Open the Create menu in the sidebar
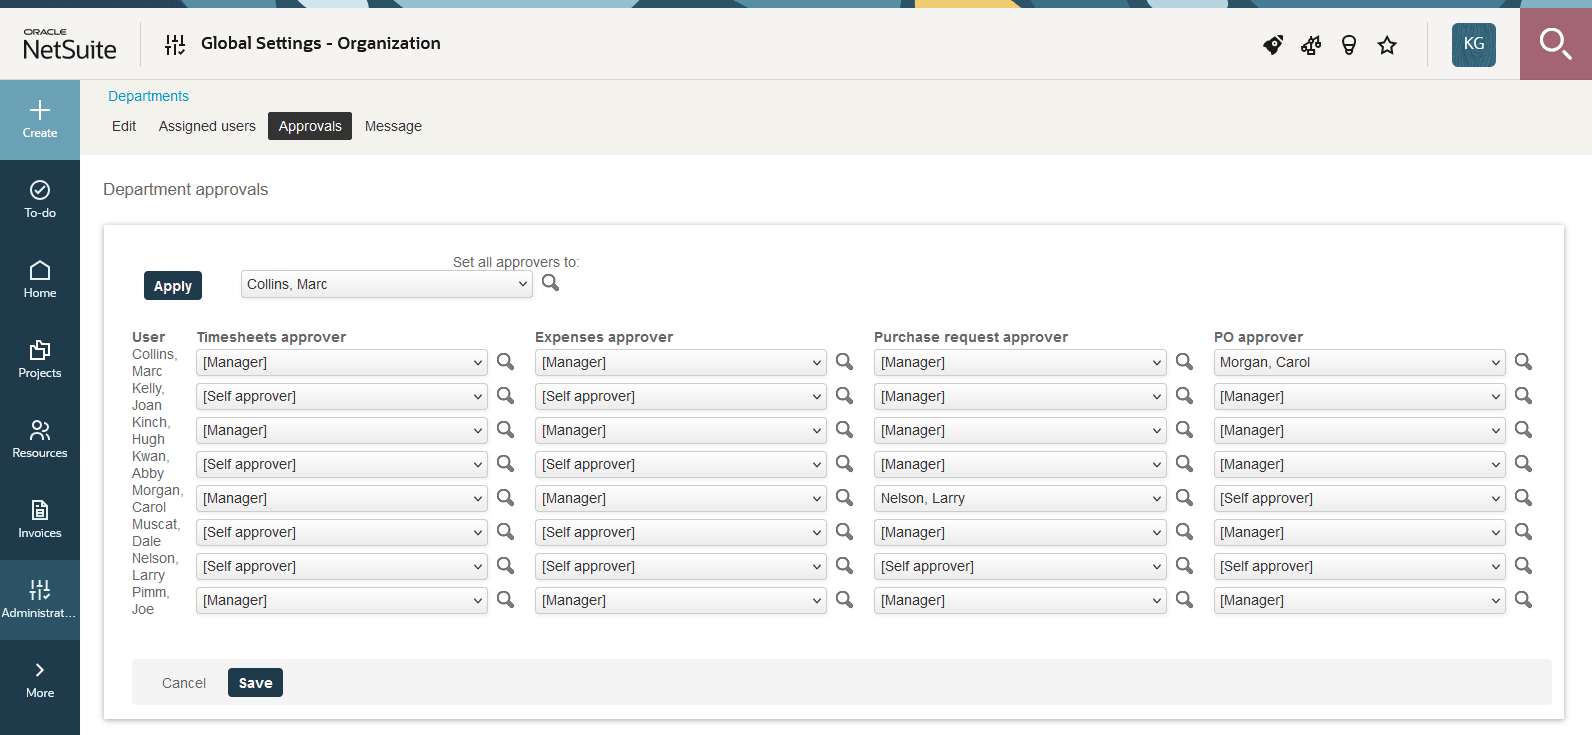The image size is (1592, 735). pos(40,119)
